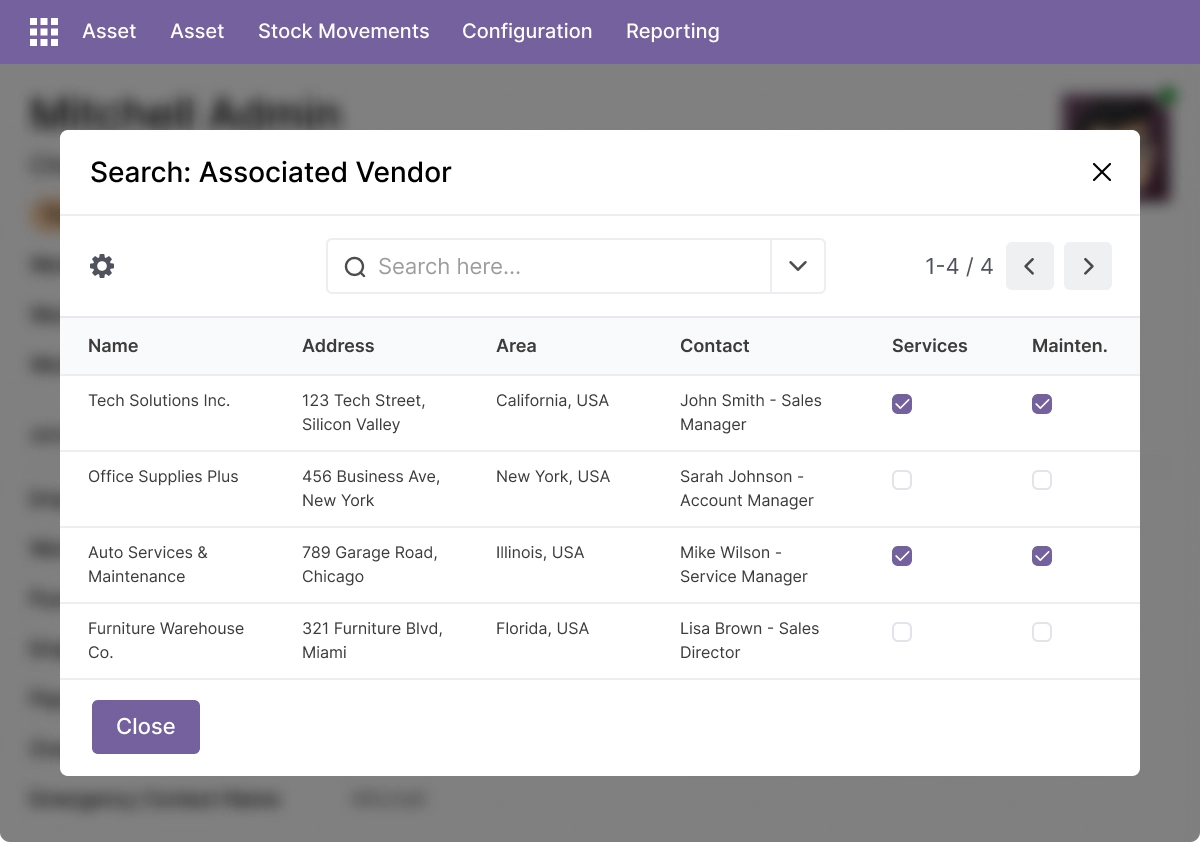
Task: Click the Search: Associated Vendor dialog title
Action: coord(271,172)
